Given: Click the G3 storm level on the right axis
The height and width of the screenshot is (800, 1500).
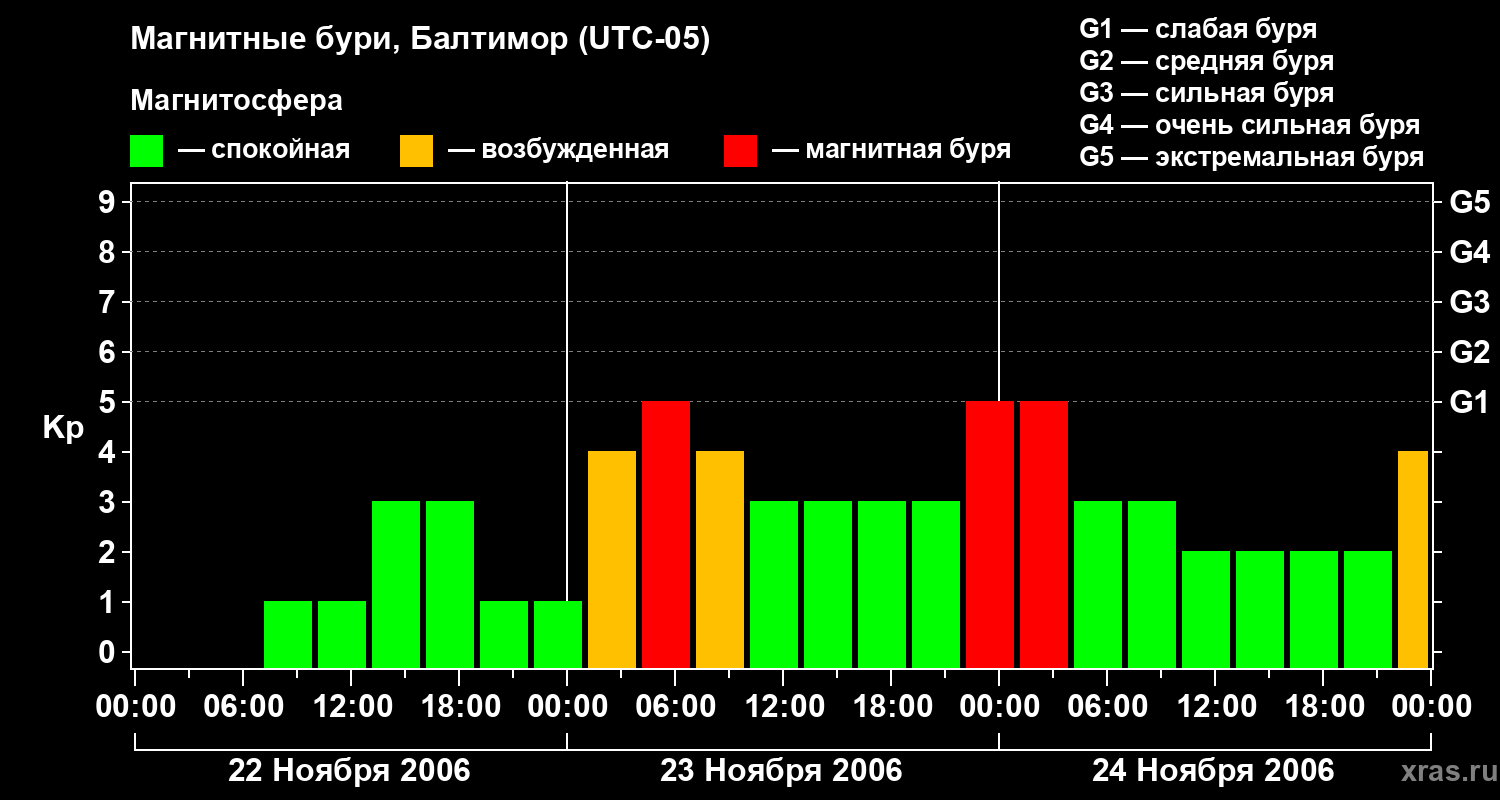Looking at the screenshot, I should click(x=1470, y=302).
